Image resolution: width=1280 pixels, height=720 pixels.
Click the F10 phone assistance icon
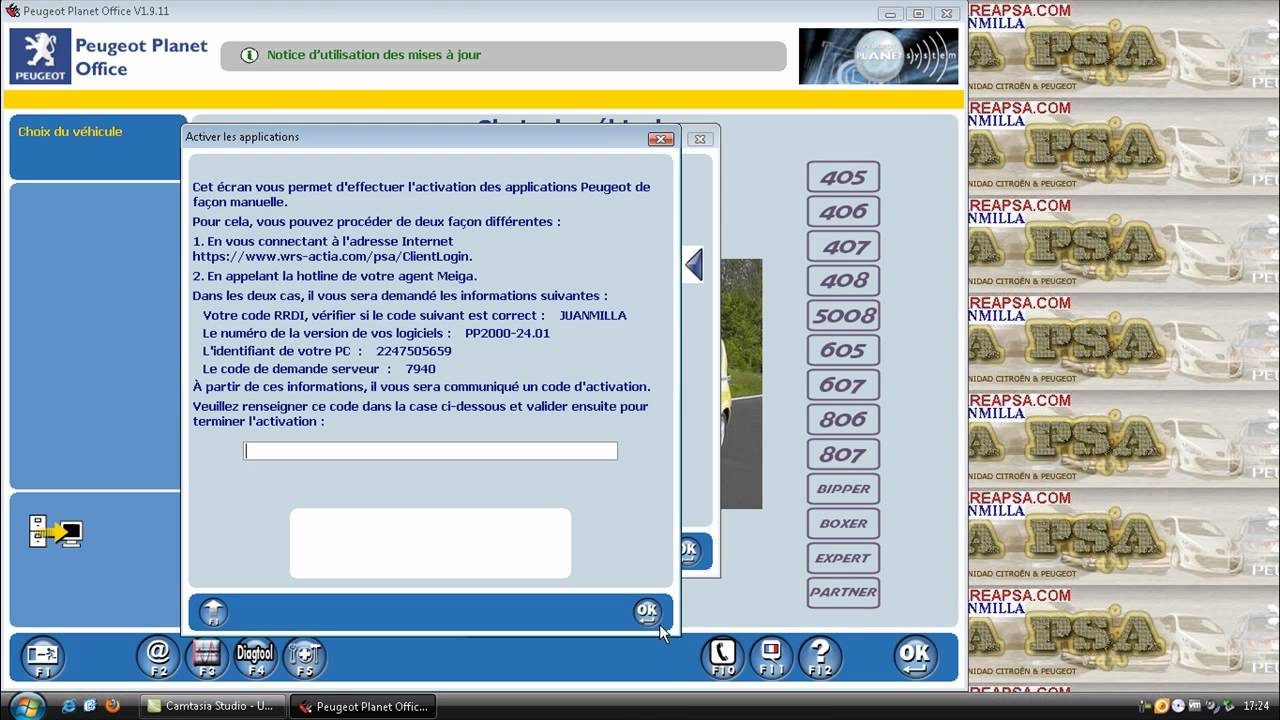pyautogui.click(x=722, y=657)
